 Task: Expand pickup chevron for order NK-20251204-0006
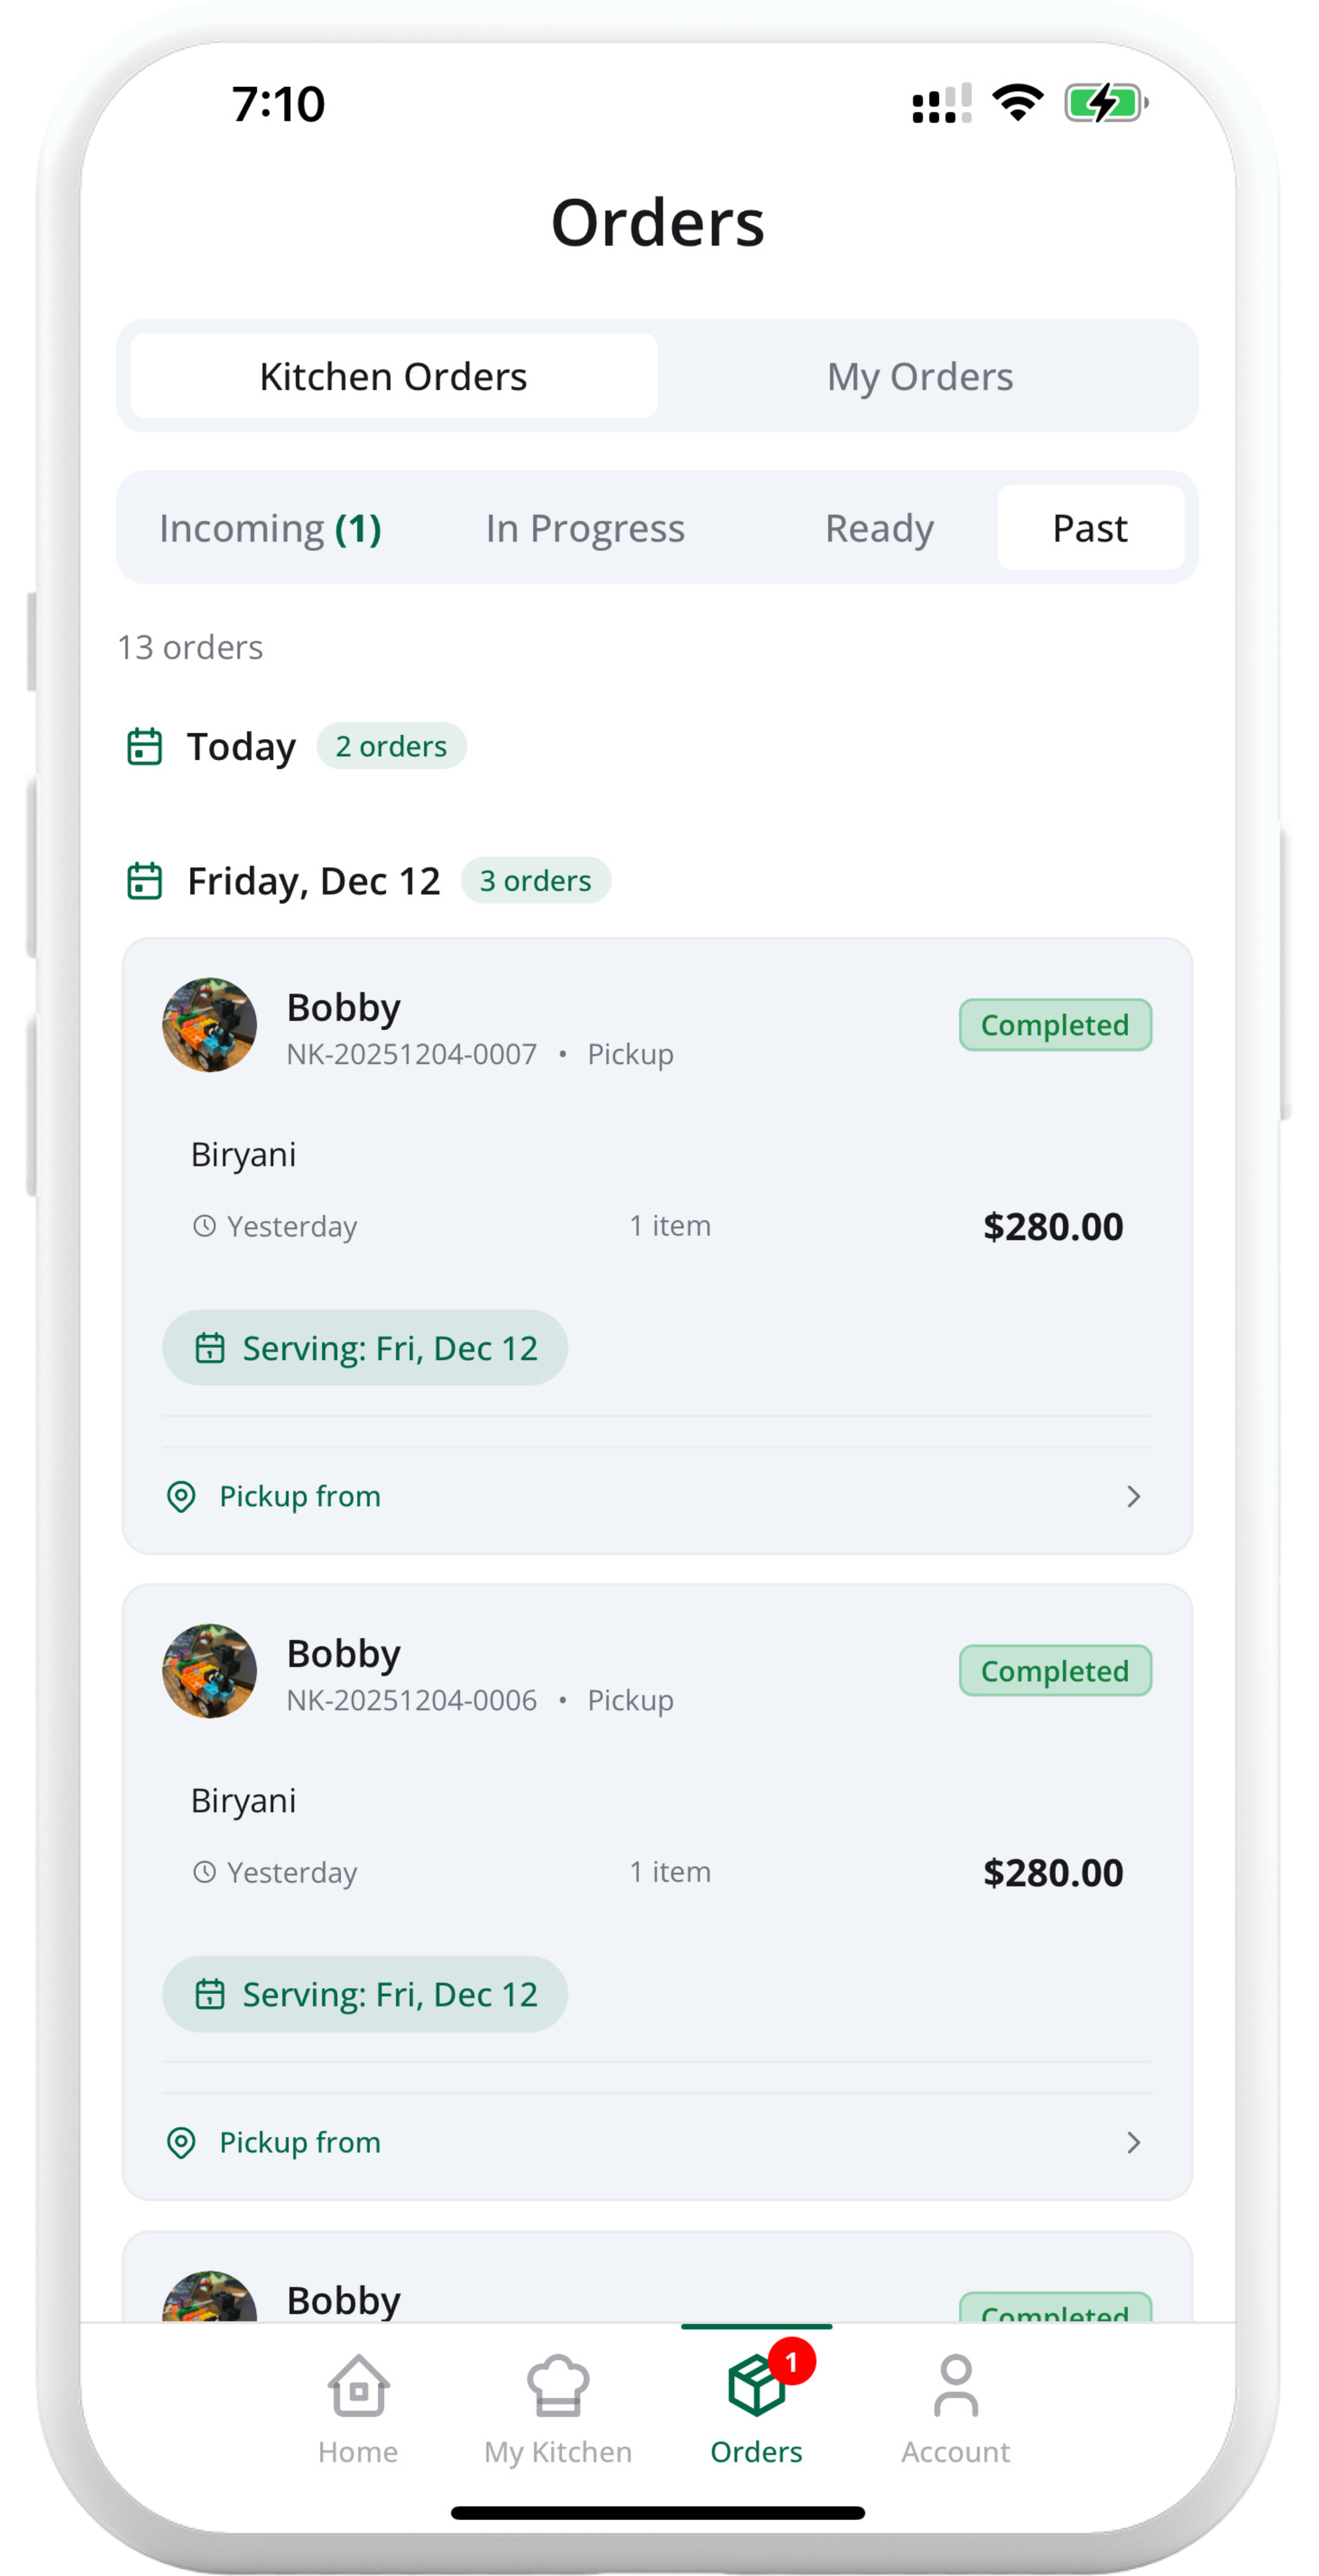[x=1133, y=2143]
